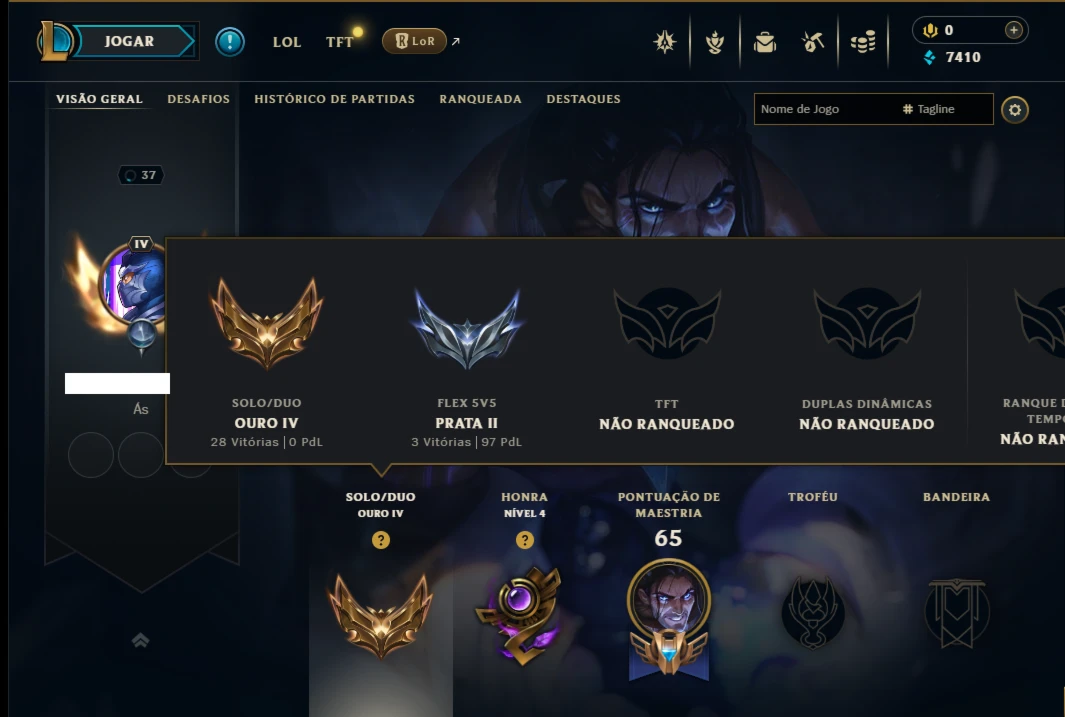1065x717 pixels.
Task: Open the notifications alert icon
Action: [230, 42]
